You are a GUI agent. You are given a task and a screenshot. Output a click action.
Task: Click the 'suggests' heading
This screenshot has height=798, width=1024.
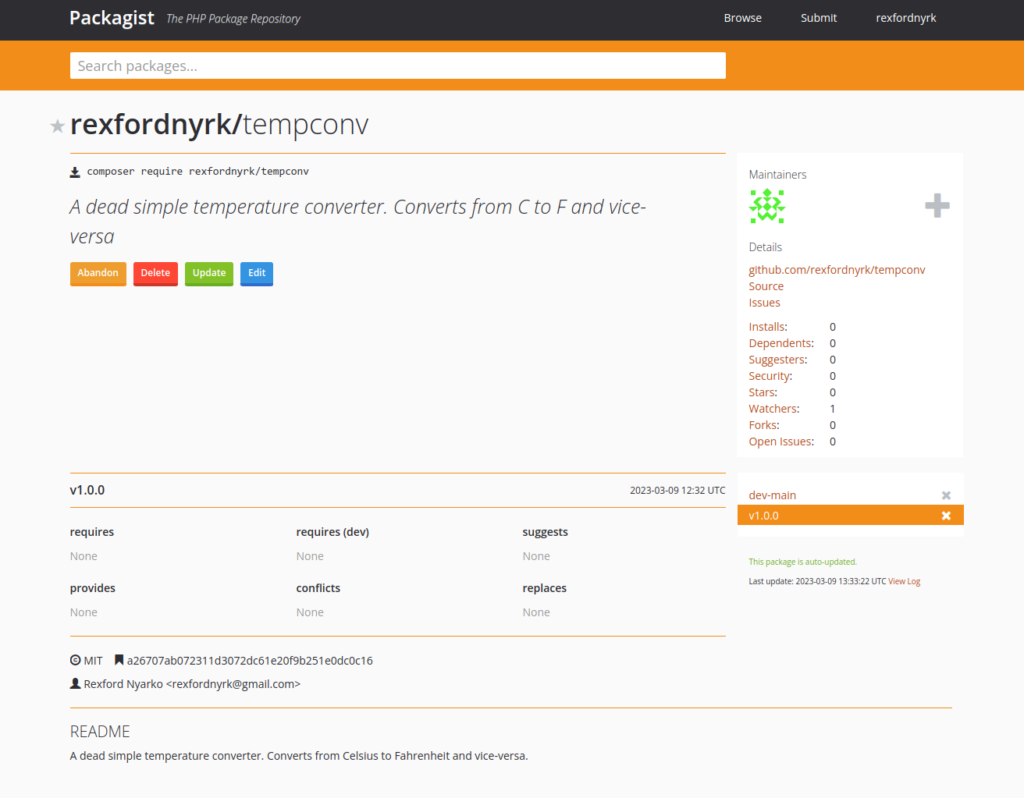pos(545,532)
